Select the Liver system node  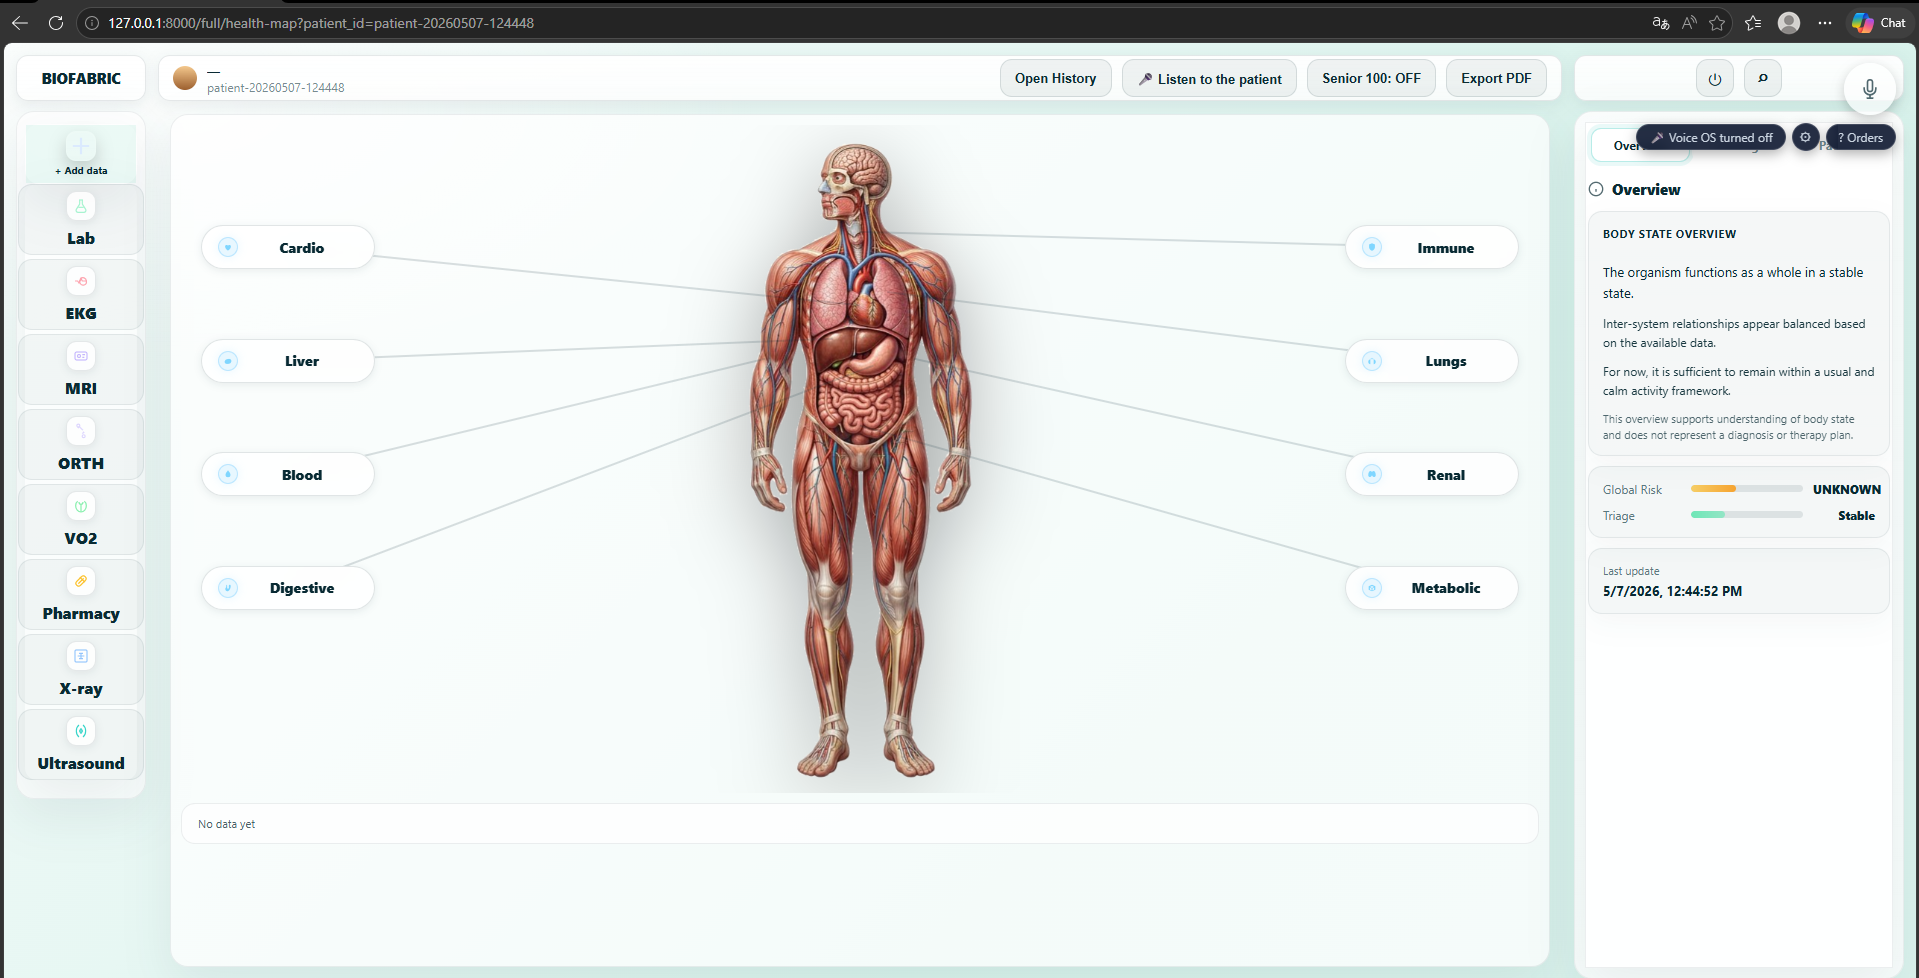pos(288,361)
